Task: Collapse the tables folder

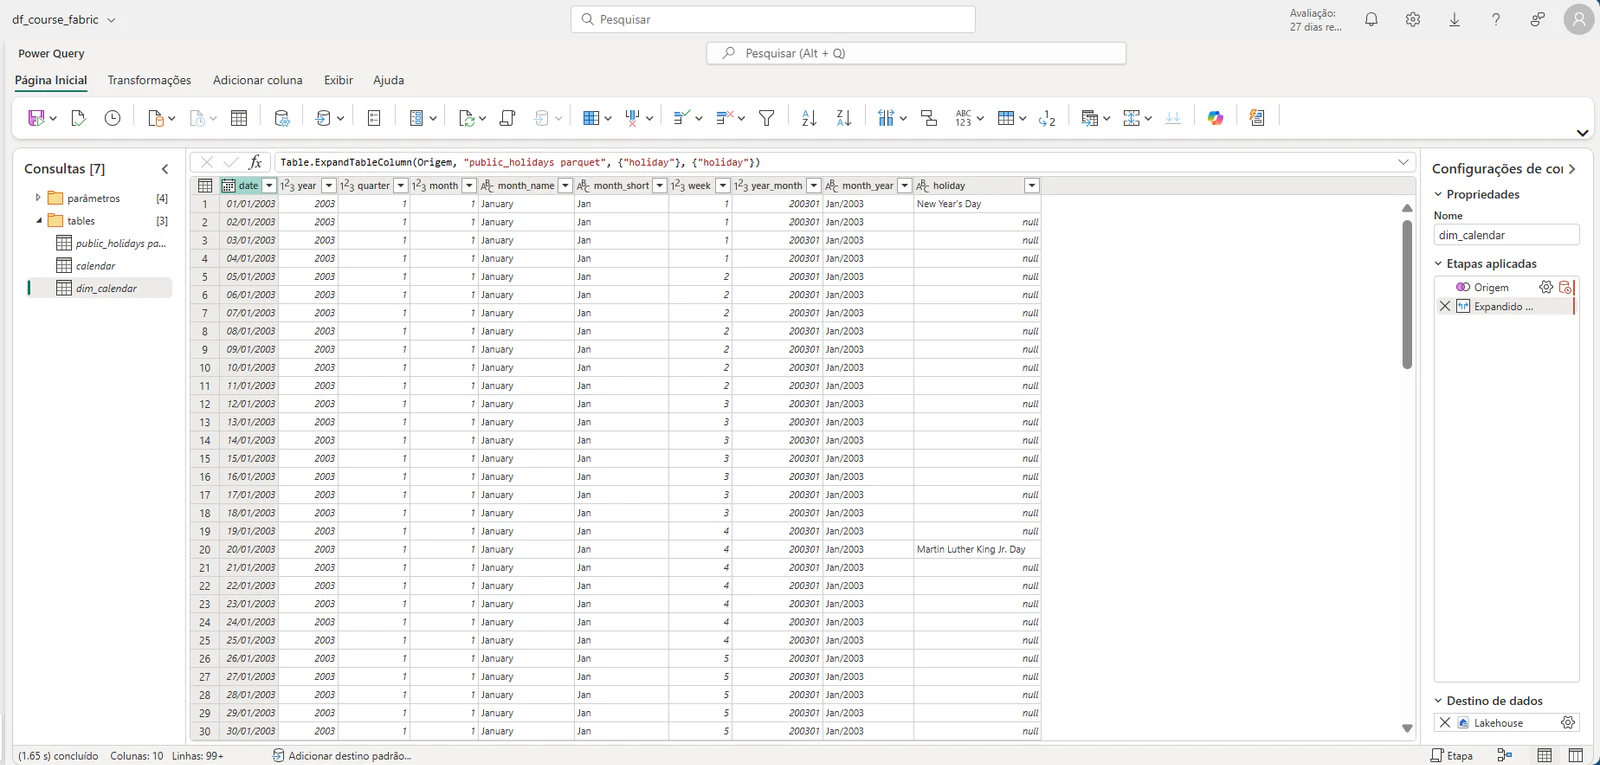Action: click(39, 220)
